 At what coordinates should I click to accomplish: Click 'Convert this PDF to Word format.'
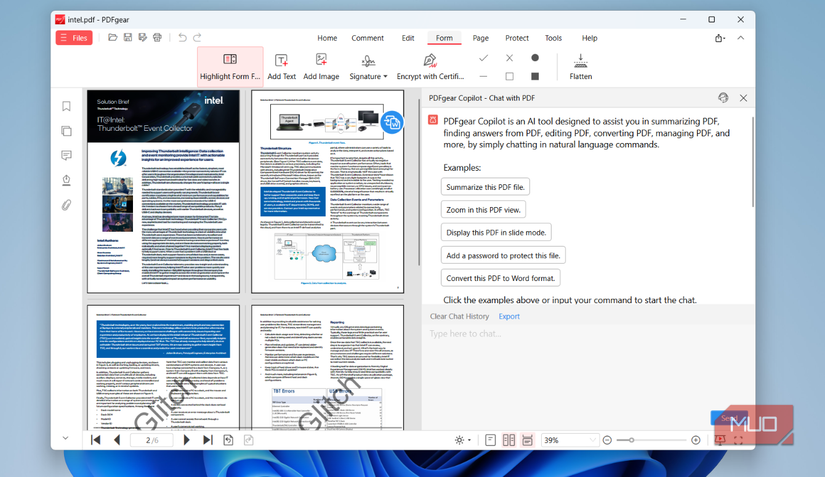point(500,278)
